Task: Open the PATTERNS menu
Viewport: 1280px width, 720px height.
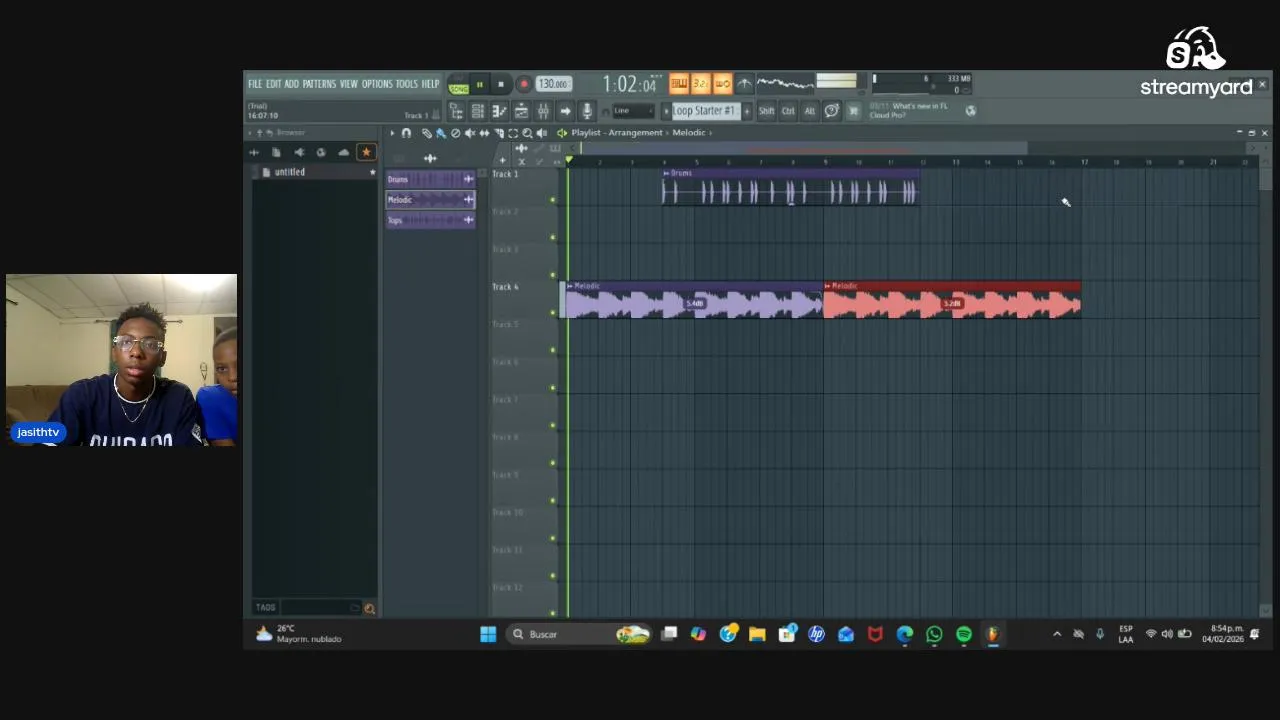Action: pyautogui.click(x=319, y=84)
